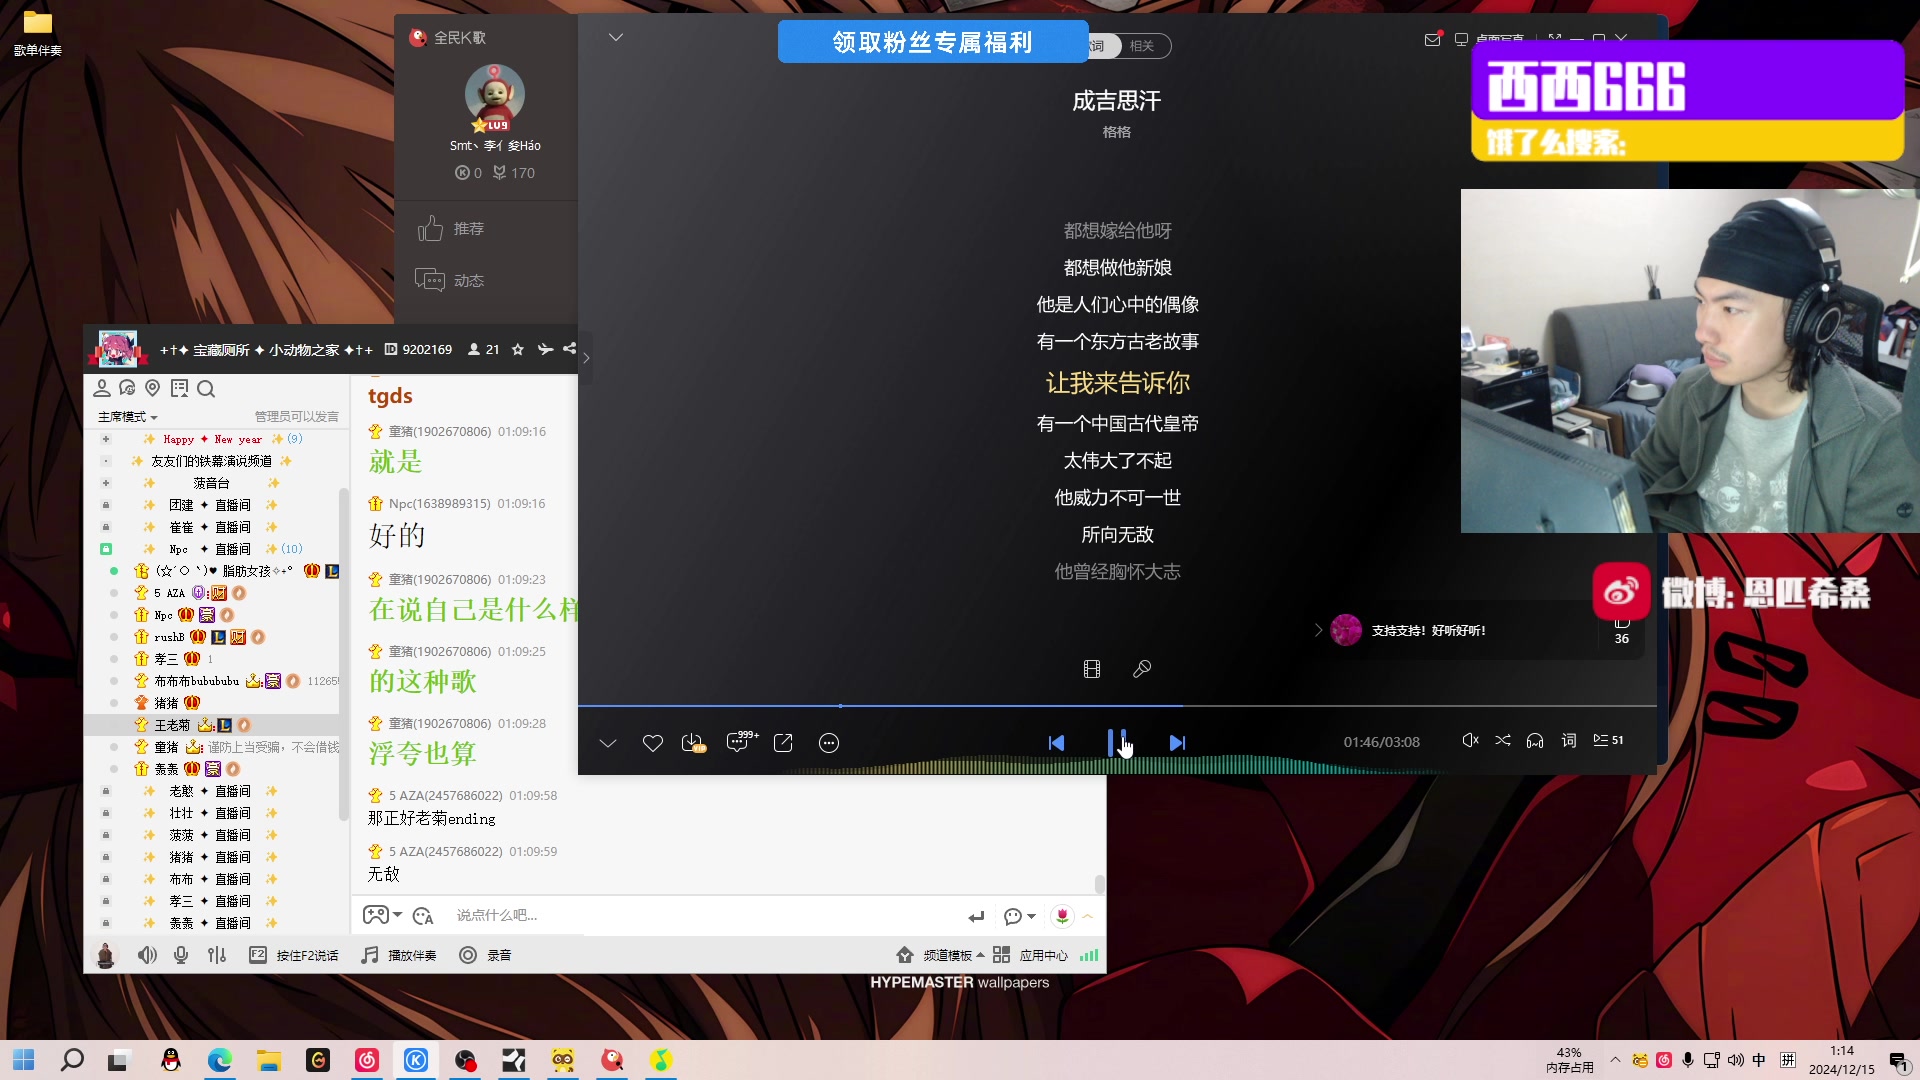Open the 频道模板 dropdown
The image size is (1920, 1080).
tap(941, 955)
